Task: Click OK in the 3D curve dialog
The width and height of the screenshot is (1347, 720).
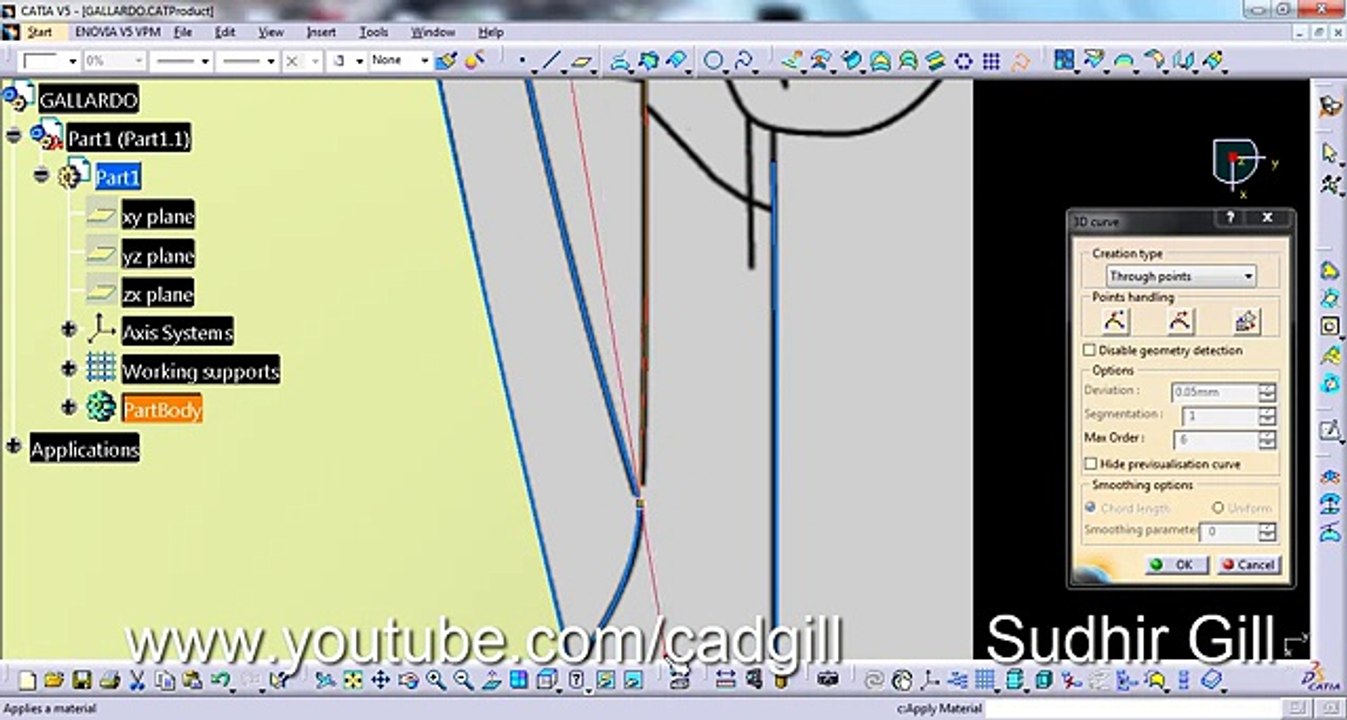Action: coord(1176,565)
